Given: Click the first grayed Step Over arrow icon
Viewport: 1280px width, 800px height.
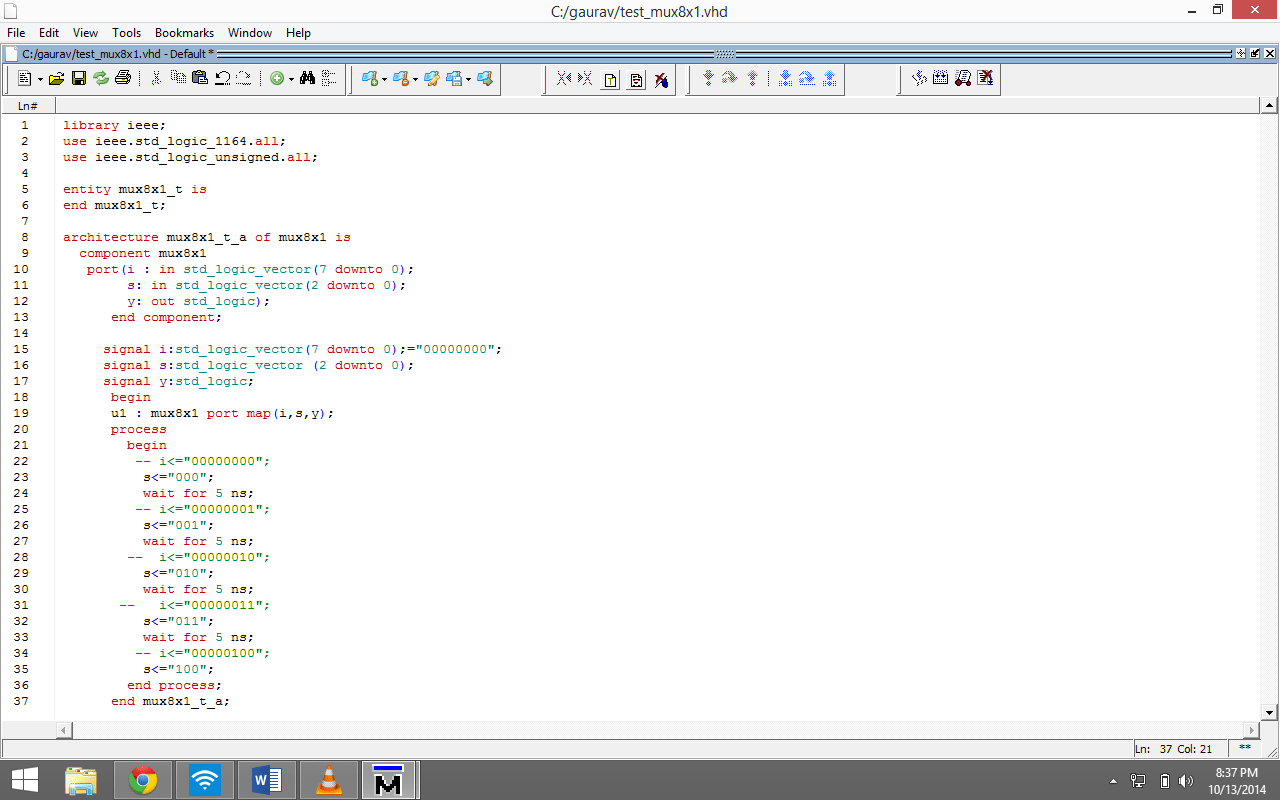Looking at the screenshot, I should [730, 78].
